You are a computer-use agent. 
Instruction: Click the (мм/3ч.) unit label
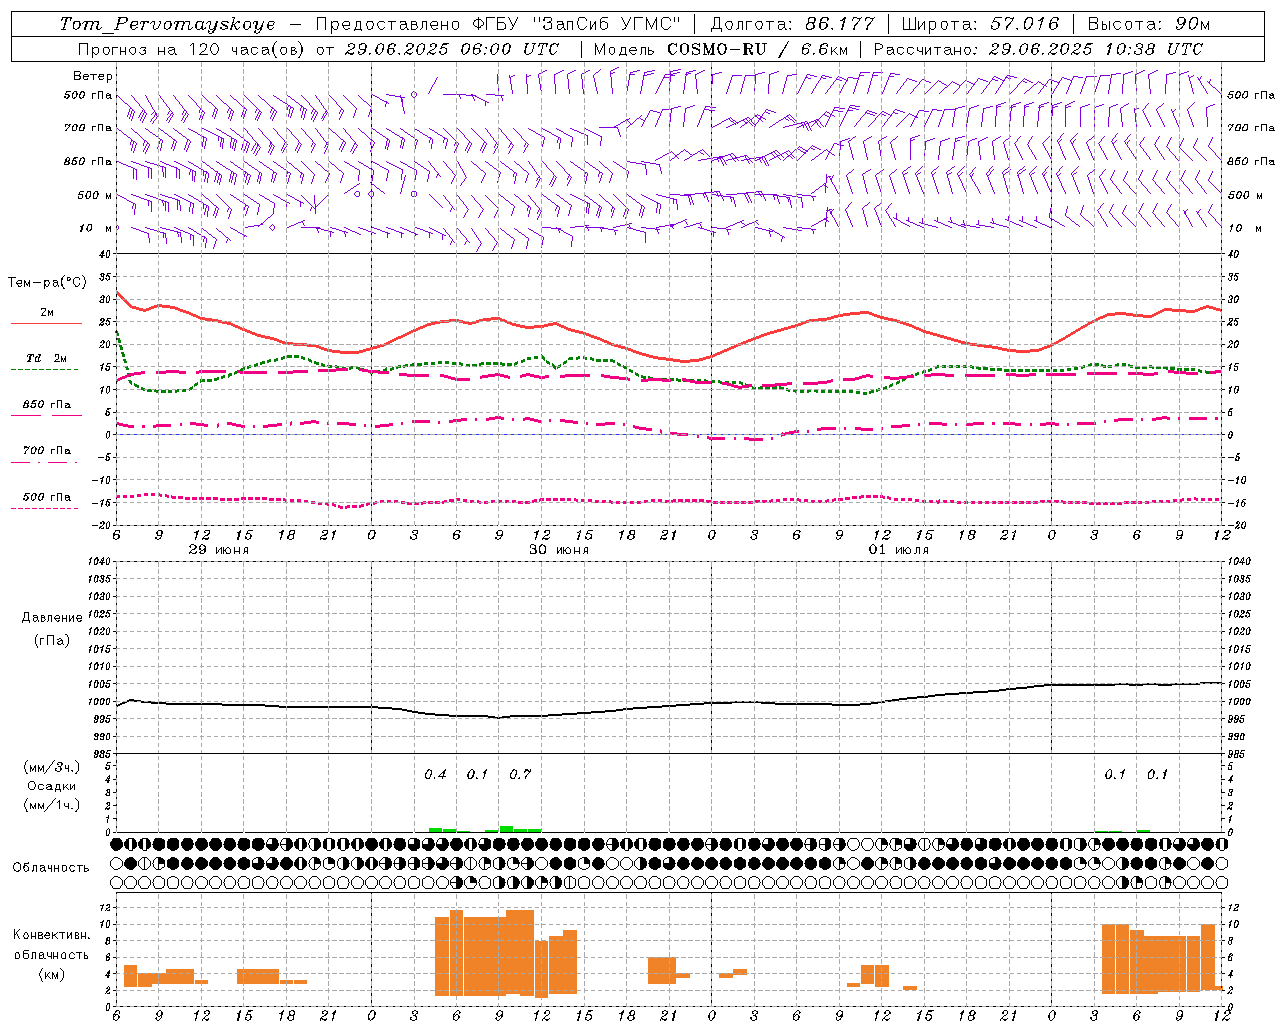[52, 767]
